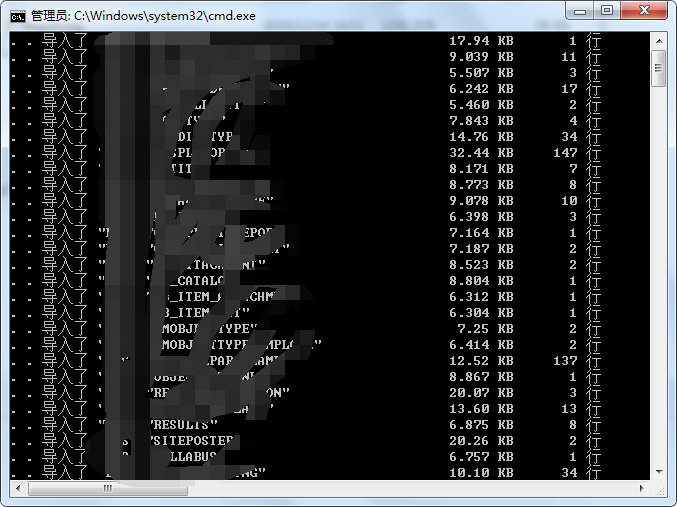The height and width of the screenshot is (507, 677).
Task: Click the value 8.523 KB
Action: 481,265
